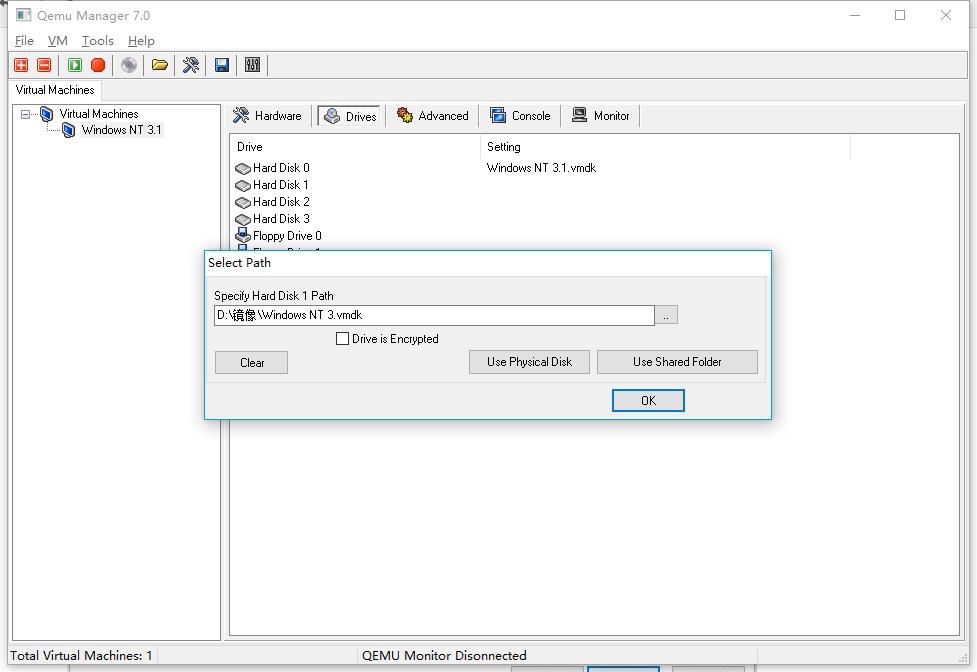The image size is (977, 672).
Task: Select the Virtual Machines tree label
Action: click(x=98, y=114)
